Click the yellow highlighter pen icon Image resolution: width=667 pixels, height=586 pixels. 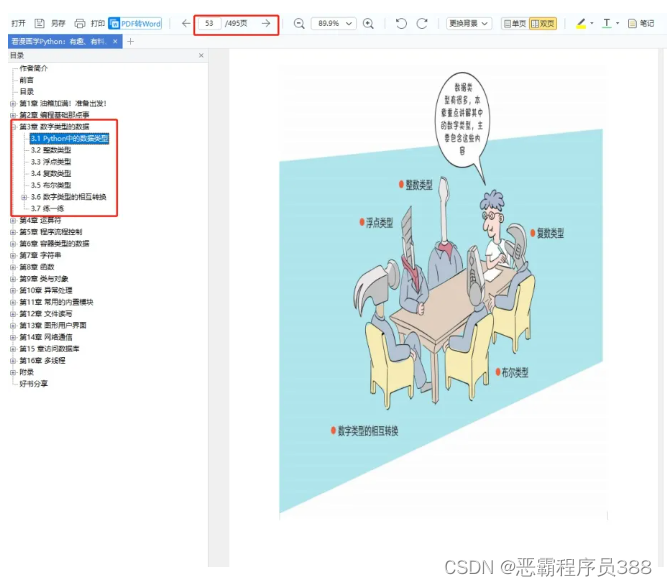click(581, 23)
